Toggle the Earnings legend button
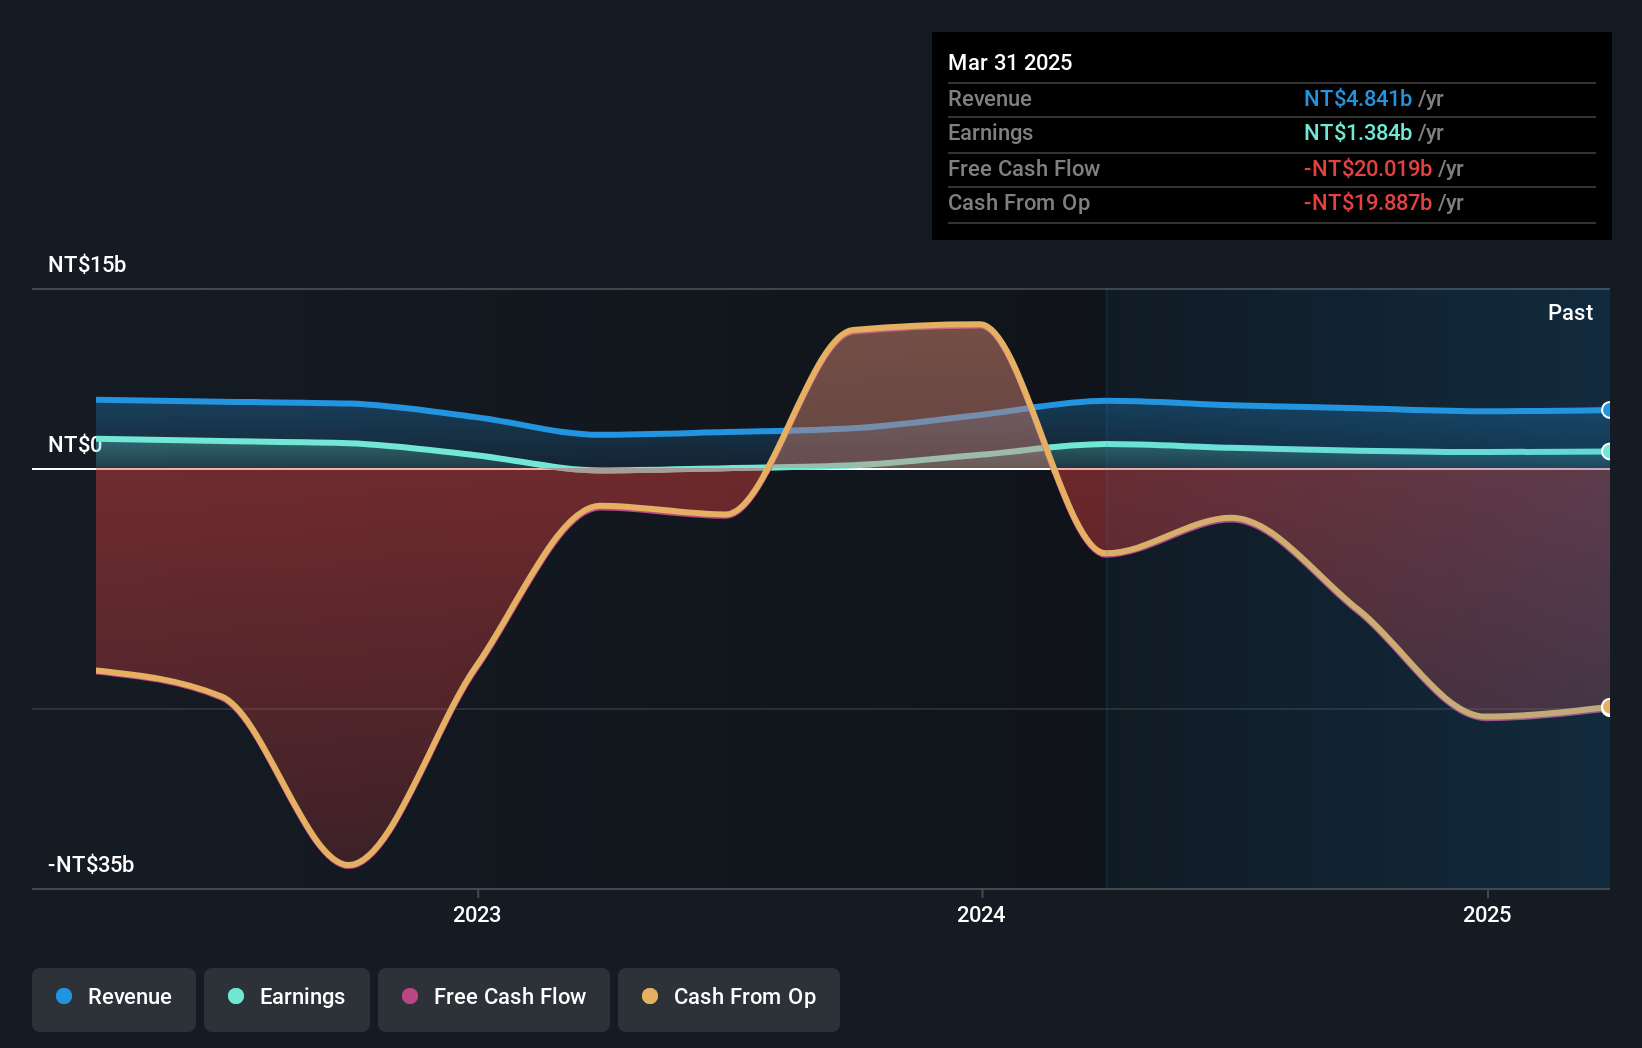The height and width of the screenshot is (1048, 1642). (287, 999)
